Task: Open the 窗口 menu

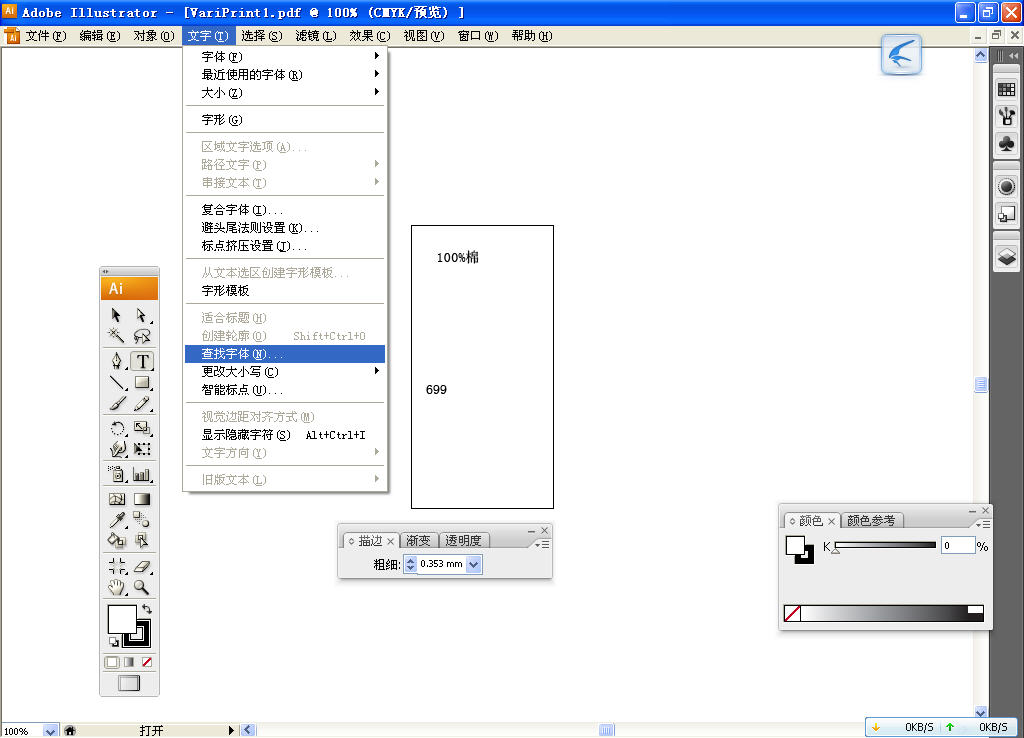Action: [477, 36]
